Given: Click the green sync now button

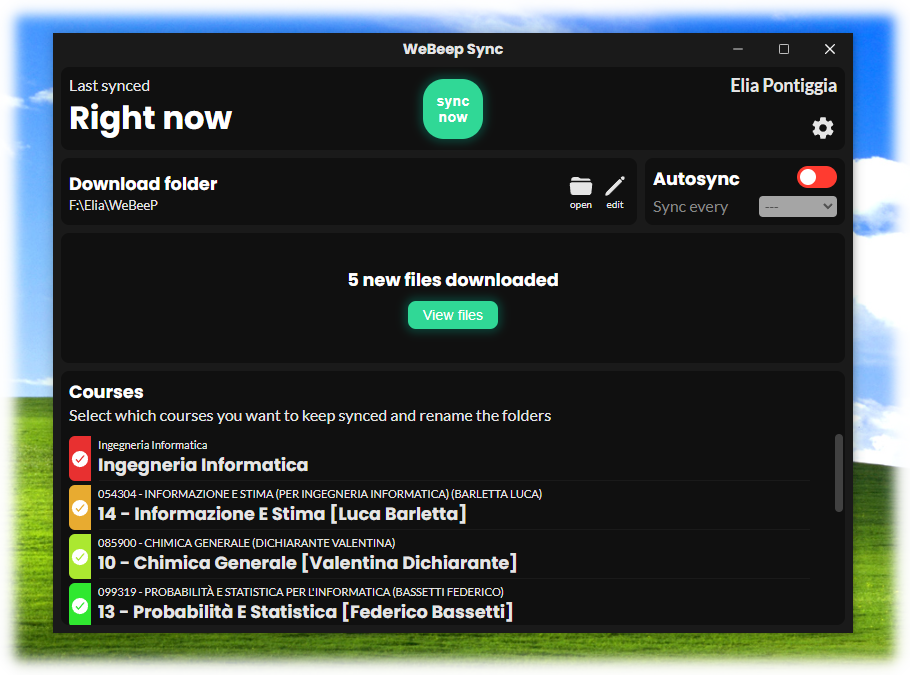Looking at the screenshot, I should click(x=453, y=109).
